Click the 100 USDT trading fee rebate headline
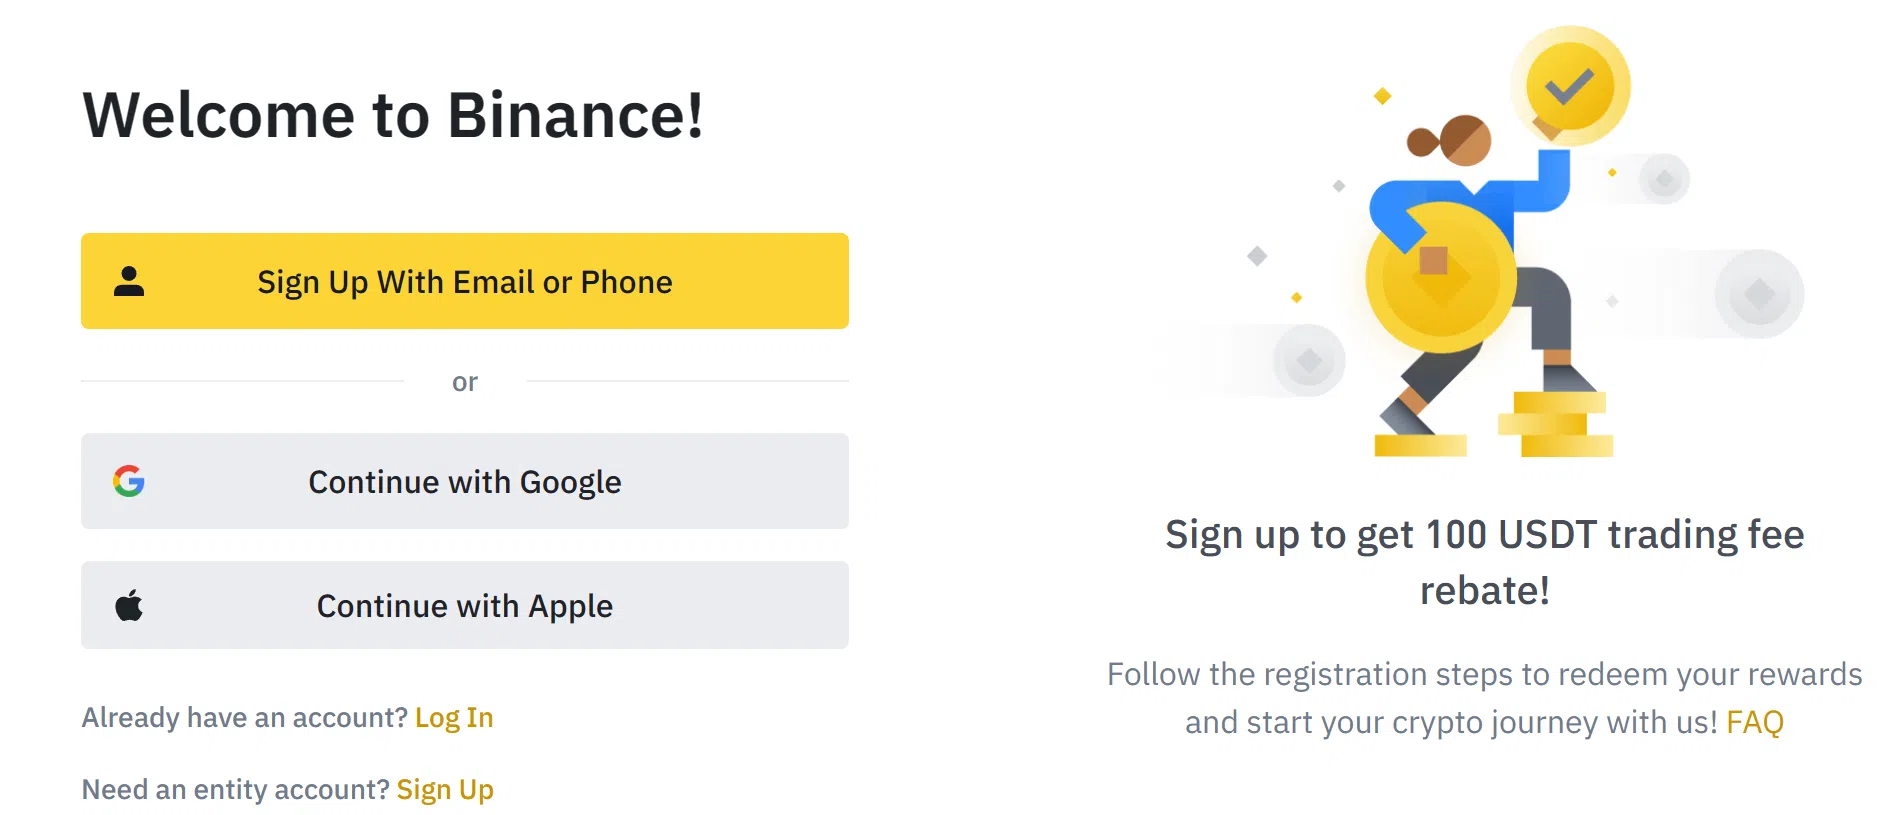The height and width of the screenshot is (815, 1881). click(x=1485, y=562)
